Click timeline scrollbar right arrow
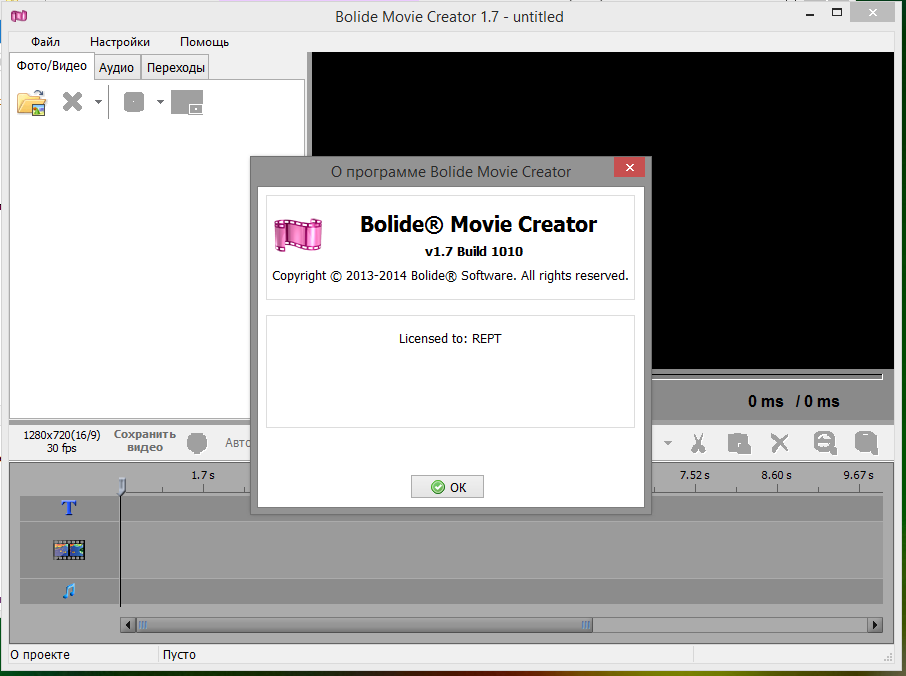The width and height of the screenshot is (906, 676). pos(875,625)
